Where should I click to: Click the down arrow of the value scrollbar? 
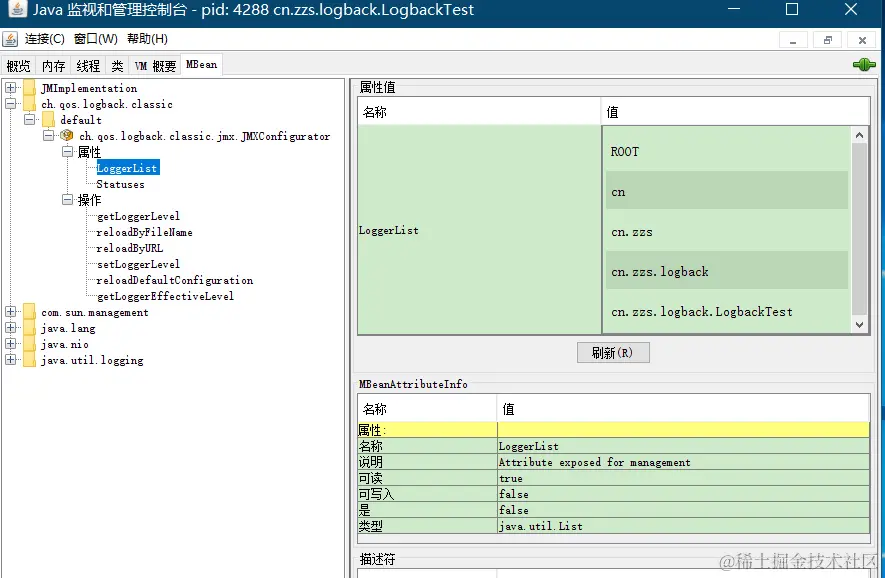coord(861,324)
